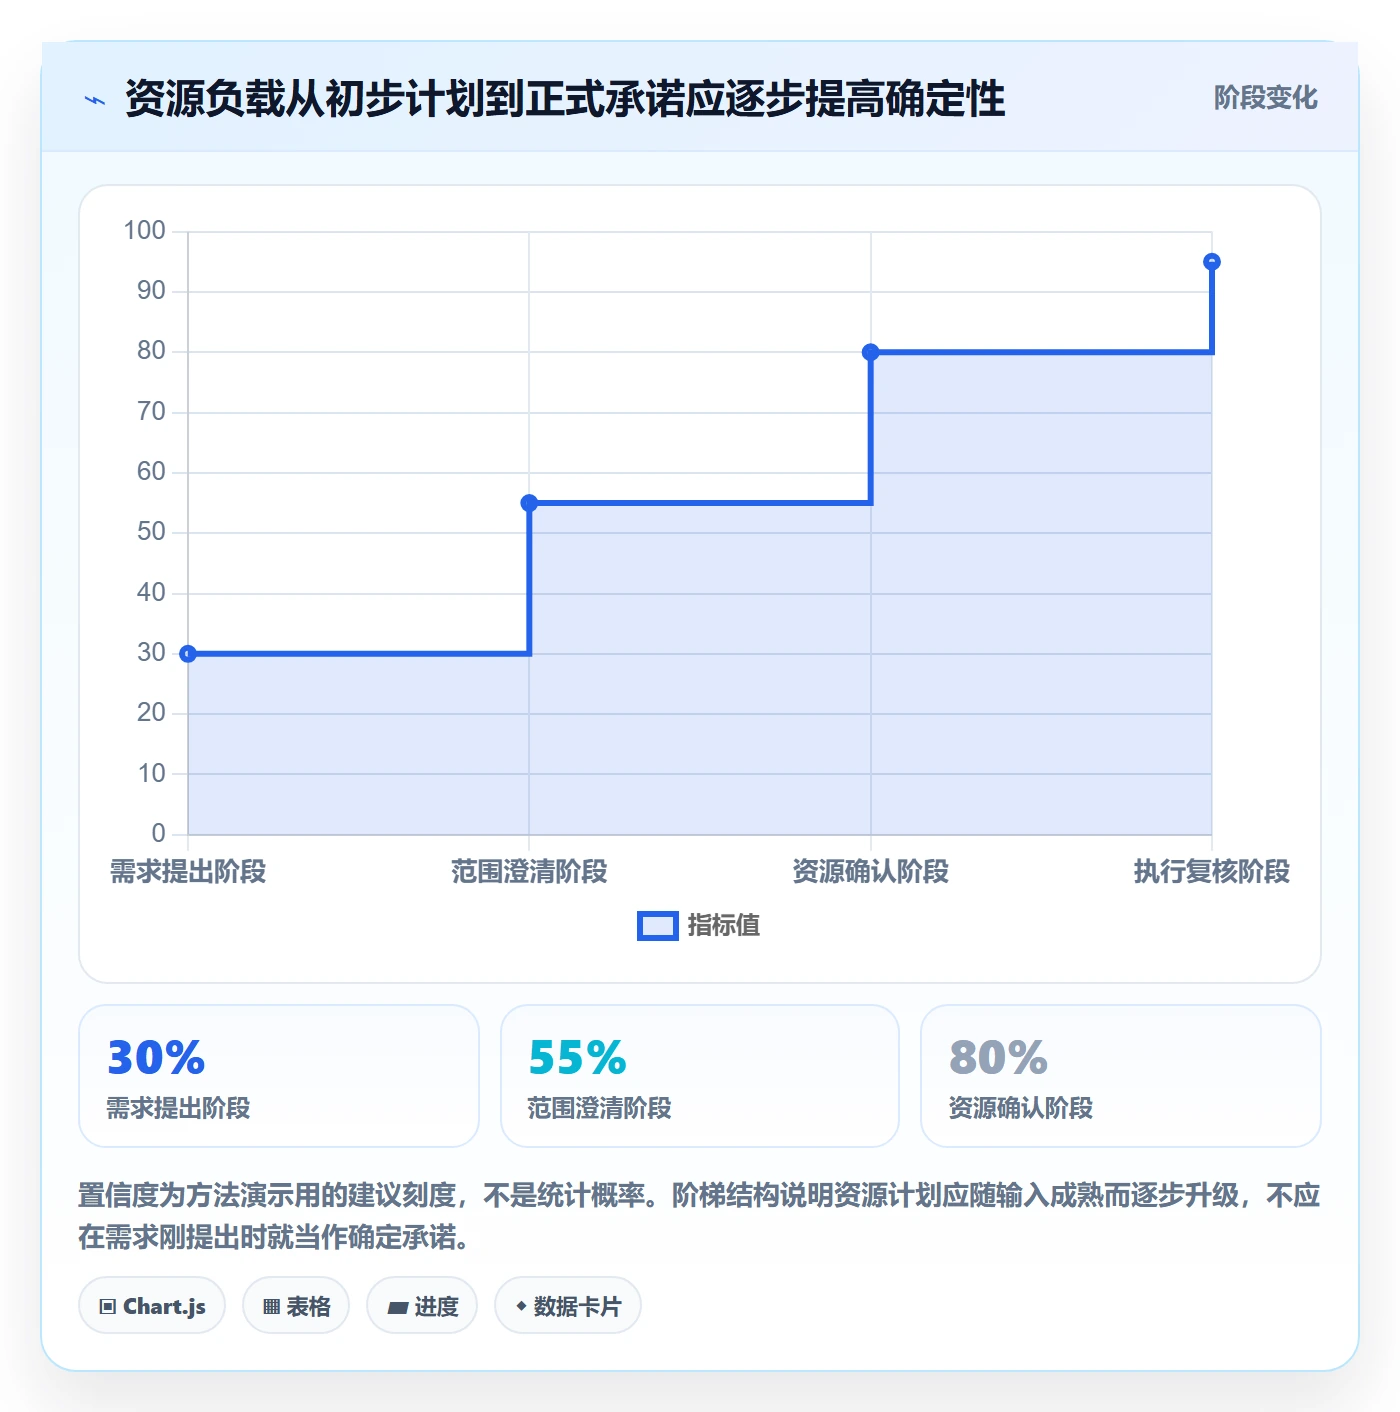The image size is (1400, 1412).
Task: Click the lightning icon beside the title
Action: tap(95, 99)
